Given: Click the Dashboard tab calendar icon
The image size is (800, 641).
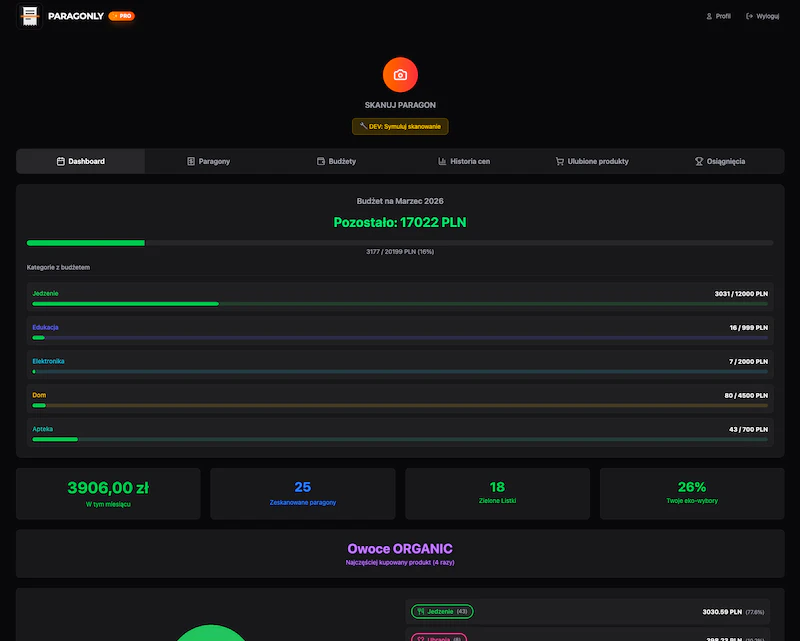Looking at the screenshot, I should [61, 161].
